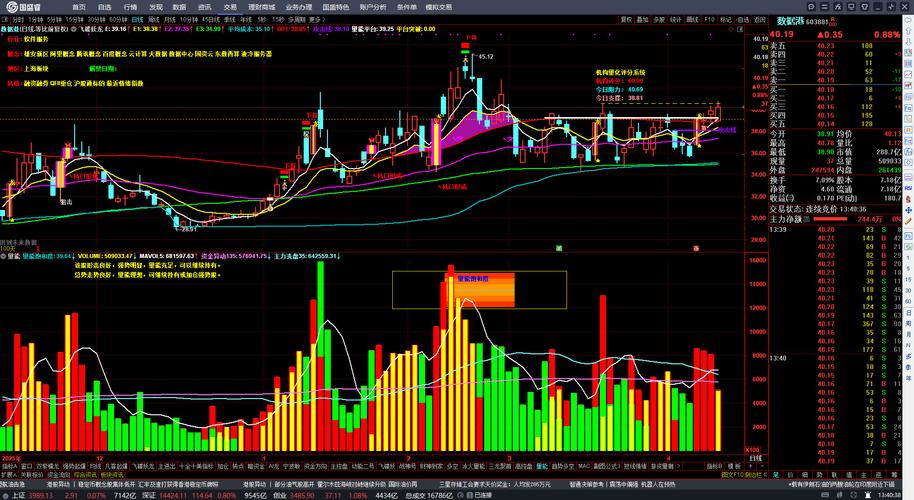Click the menu lines icon in title bar
This screenshot has height=500, width=914.
point(825,7)
